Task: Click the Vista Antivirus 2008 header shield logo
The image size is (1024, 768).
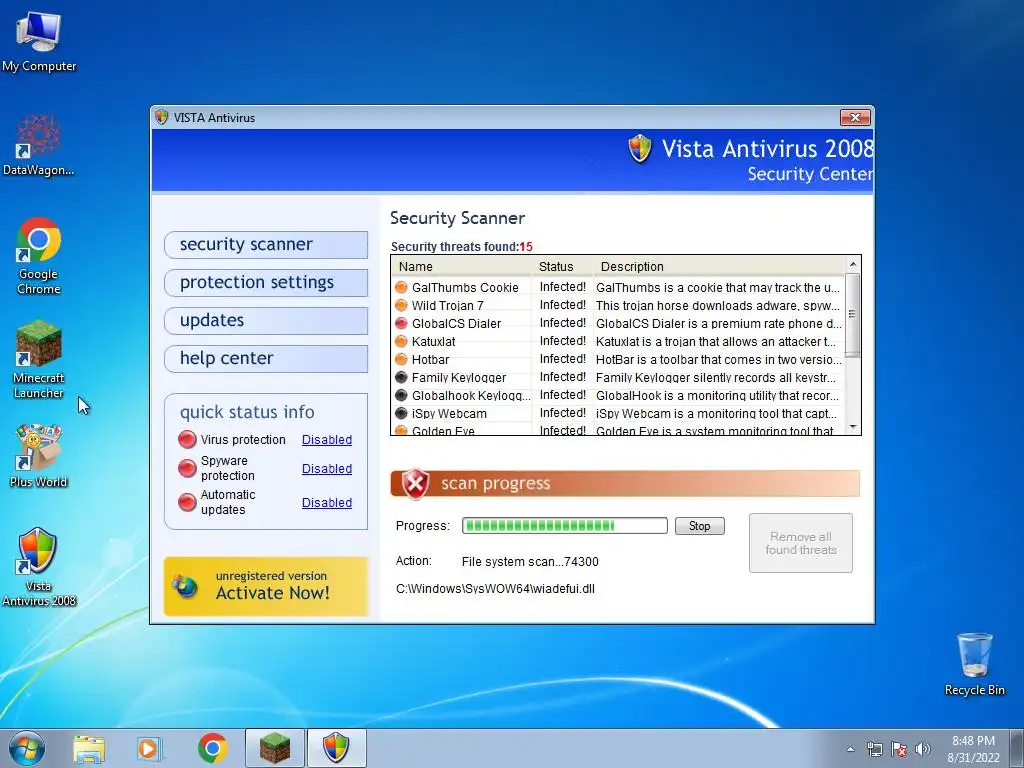Action: pos(639,148)
